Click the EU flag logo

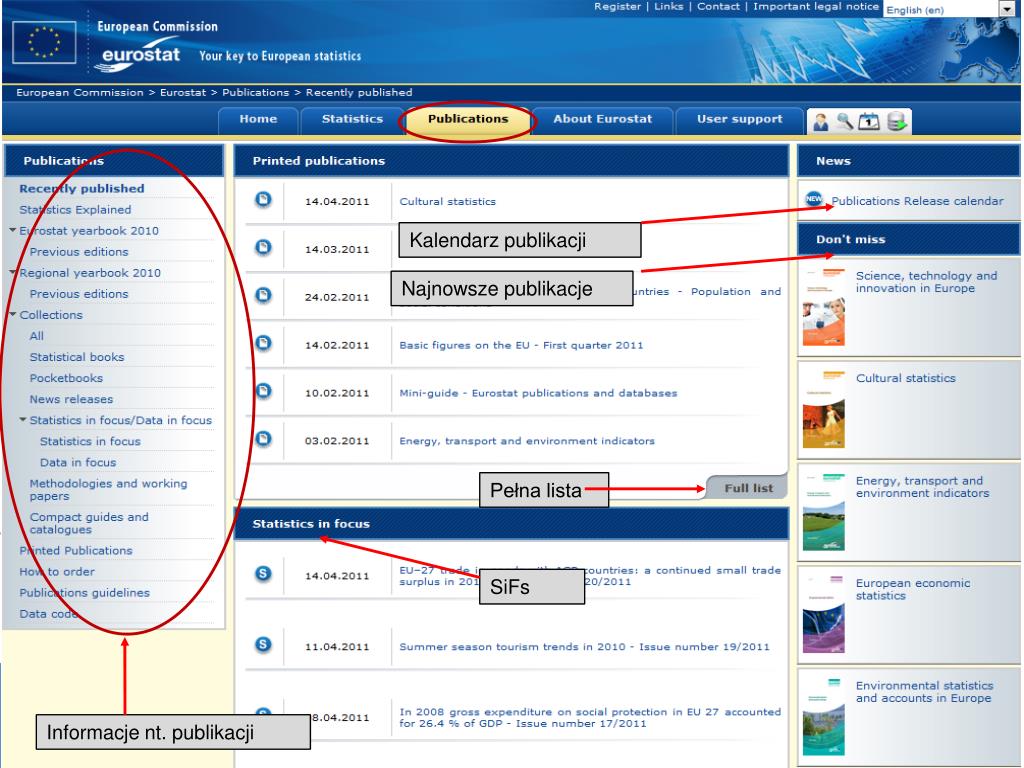(44, 42)
